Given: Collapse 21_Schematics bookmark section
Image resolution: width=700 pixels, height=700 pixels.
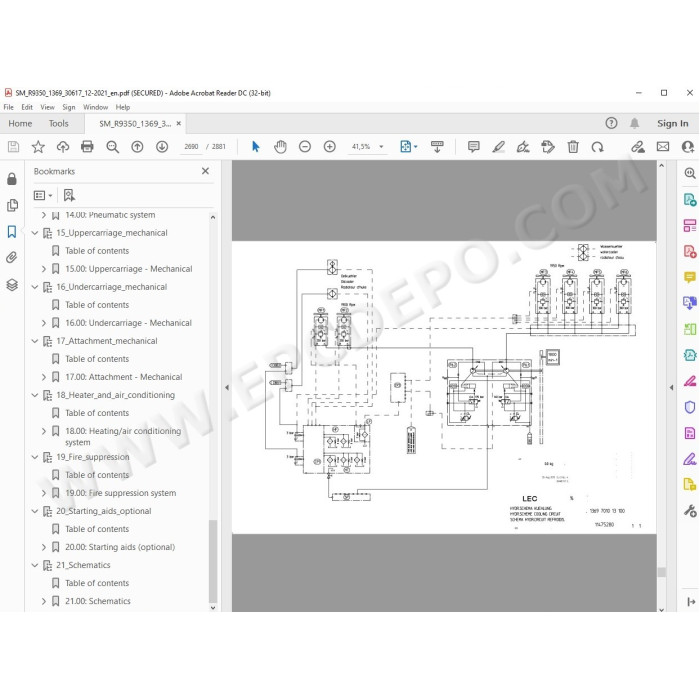Looking at the screenshot, I should (x=34, y=565).
